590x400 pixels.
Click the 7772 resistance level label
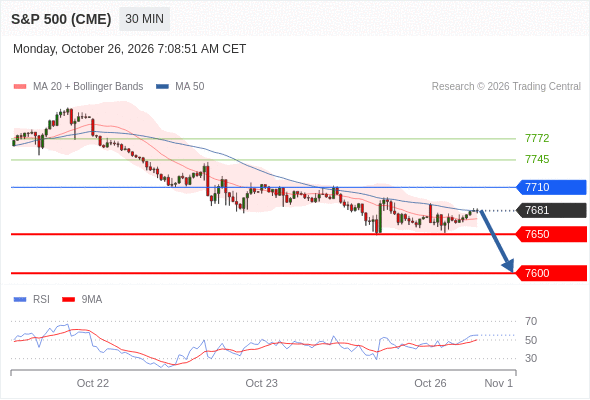[x=537, y=138]
